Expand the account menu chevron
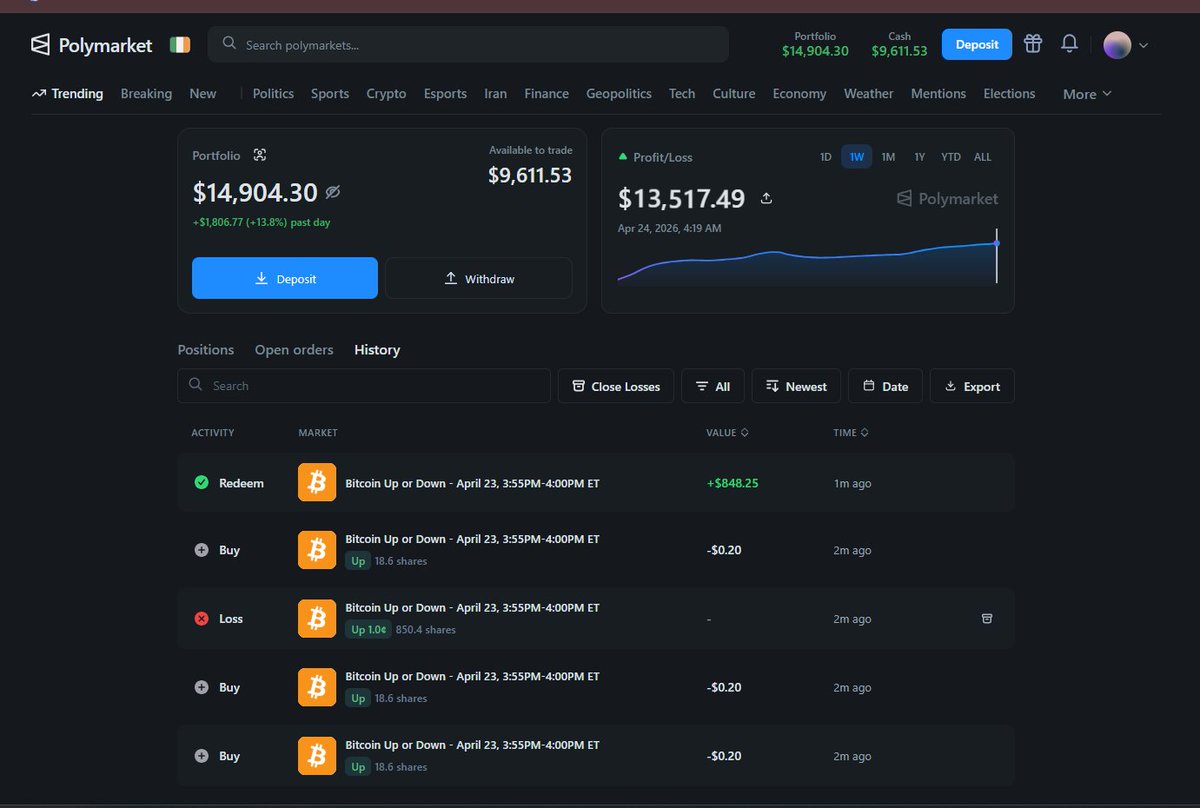 [1143, 45]
